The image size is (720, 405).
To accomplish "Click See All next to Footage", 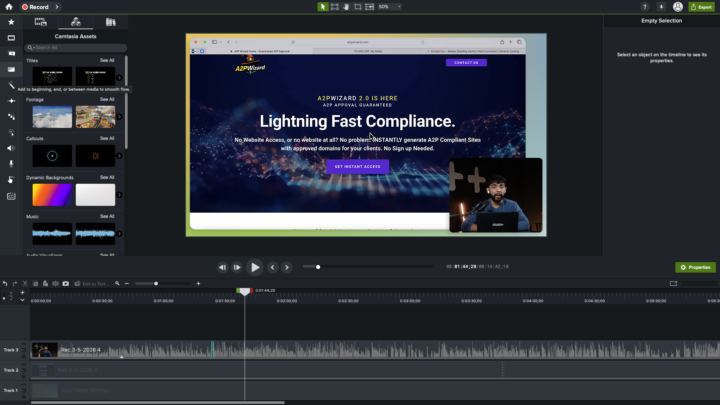I will (107, 99).
